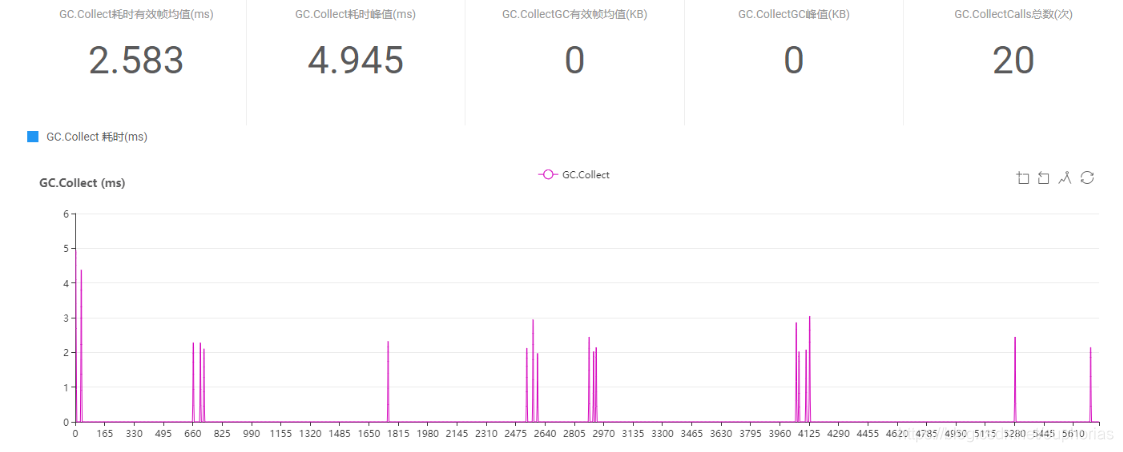This screenshot has width=1123, height=452.
Task: Select the GC.Collect耗时有效帧均值(ms) title
Action: pyautogui.click(x=136, y=14)
